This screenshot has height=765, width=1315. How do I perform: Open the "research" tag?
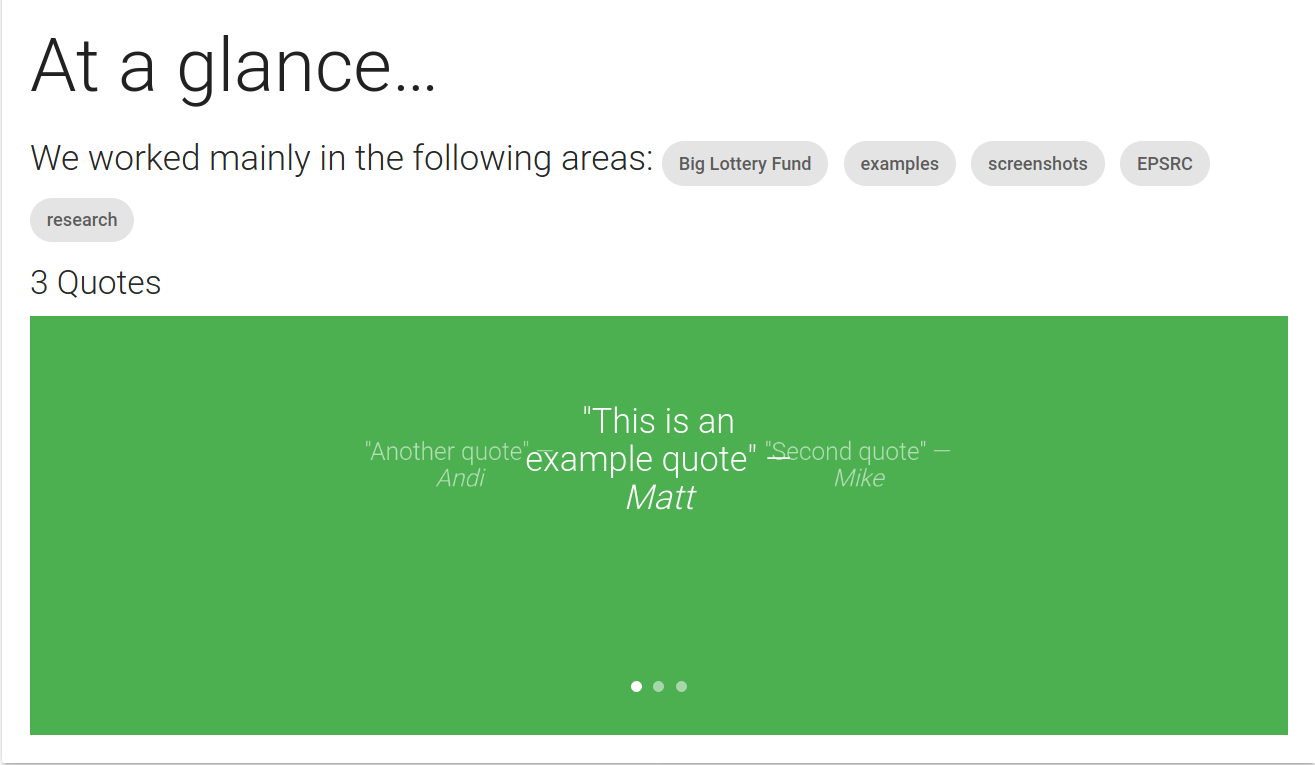(x=81, y=219)
